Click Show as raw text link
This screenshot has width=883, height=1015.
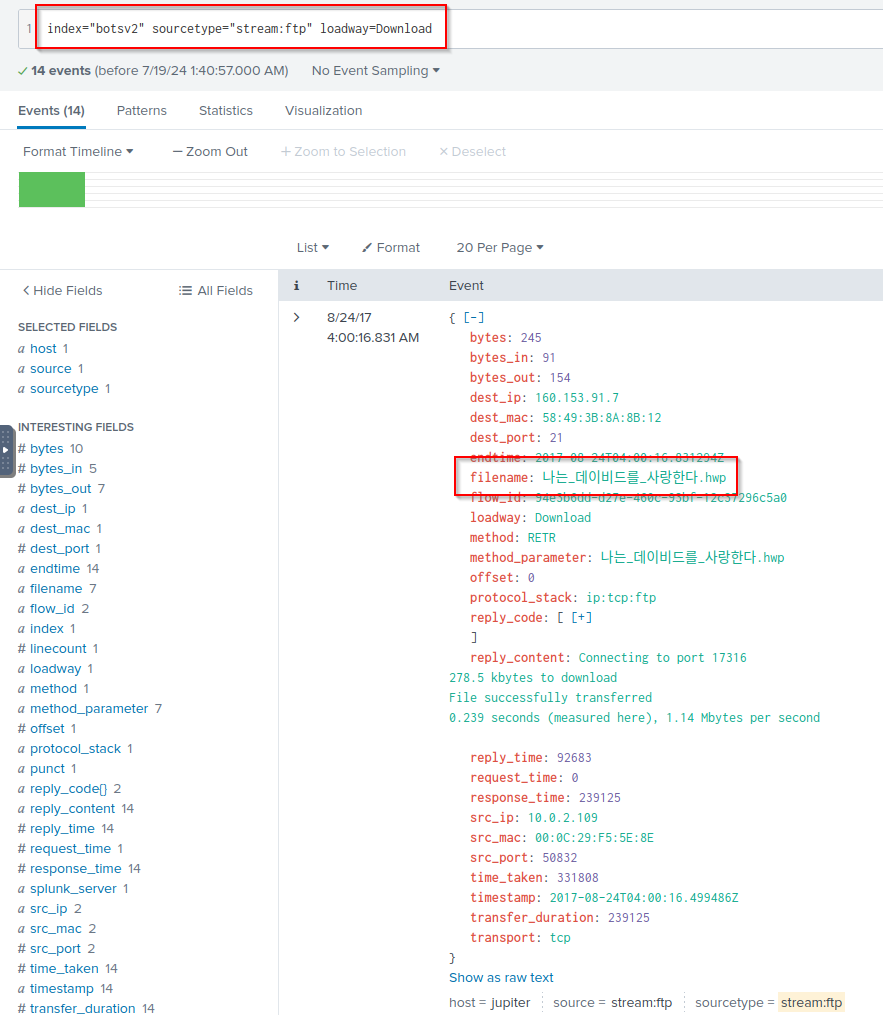(x=501, y=978)
